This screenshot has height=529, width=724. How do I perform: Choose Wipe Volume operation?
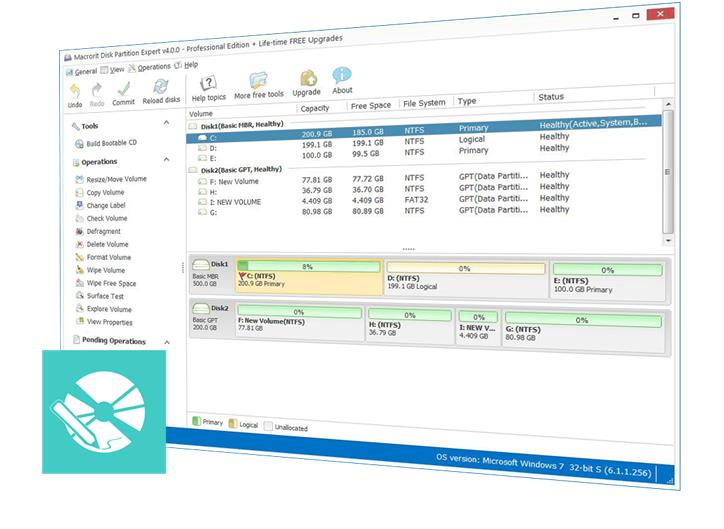[x=100, y=270]
